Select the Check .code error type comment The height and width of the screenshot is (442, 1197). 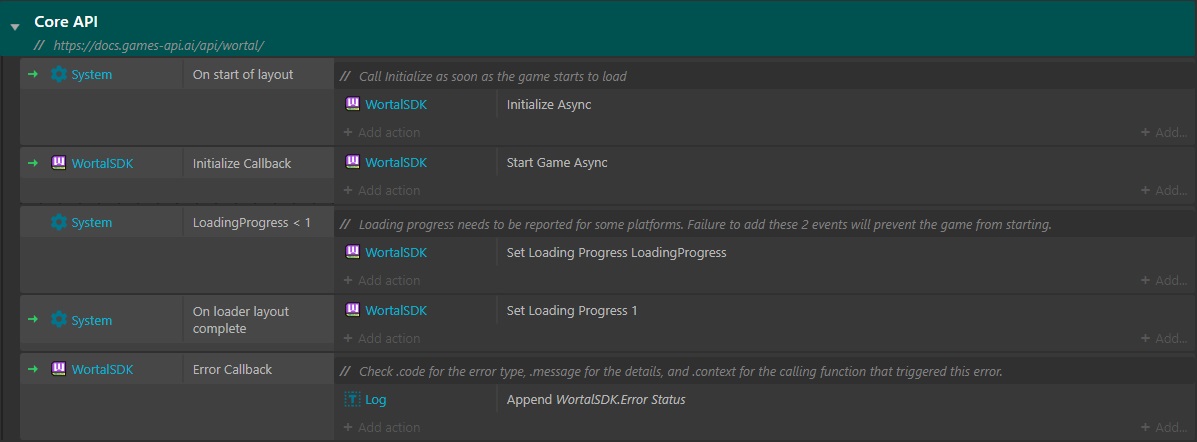tap(680, 371)
